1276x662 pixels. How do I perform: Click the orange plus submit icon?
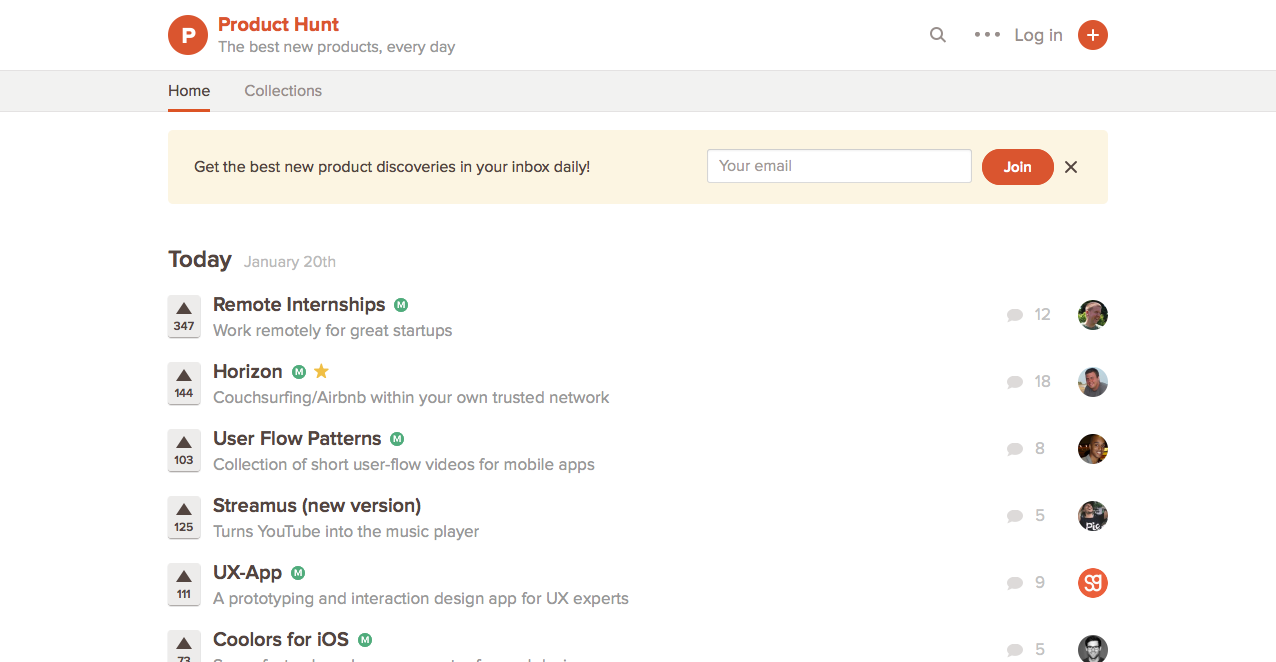pyautogui.click(x=1092, y=34)
